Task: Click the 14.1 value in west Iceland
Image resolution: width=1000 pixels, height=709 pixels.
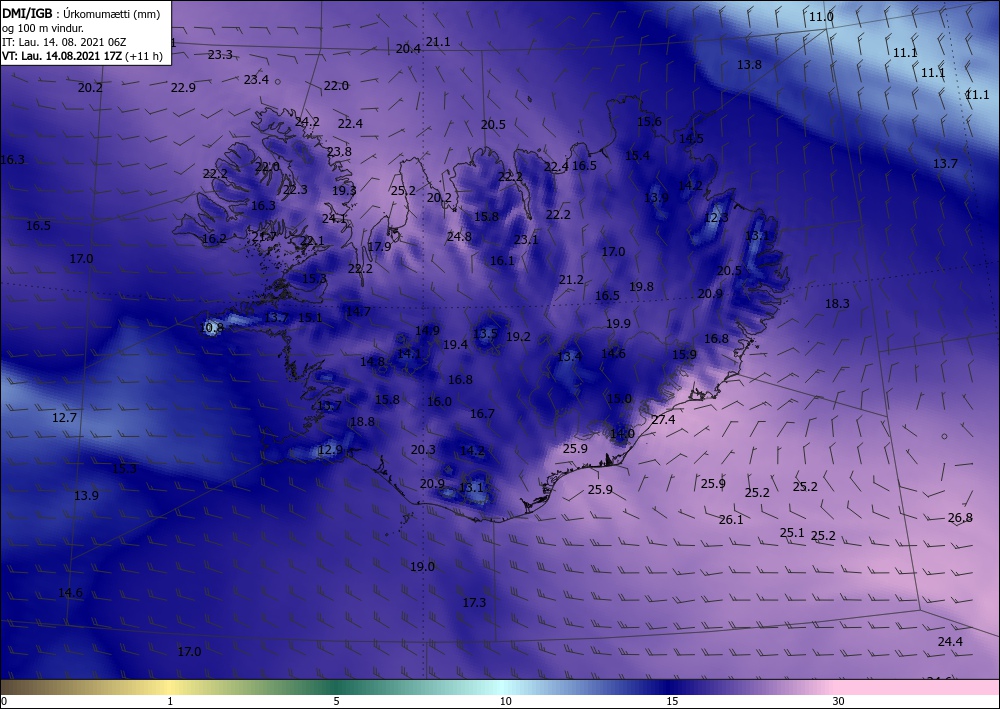Action: pyautogui.click(x=409, y=353)
